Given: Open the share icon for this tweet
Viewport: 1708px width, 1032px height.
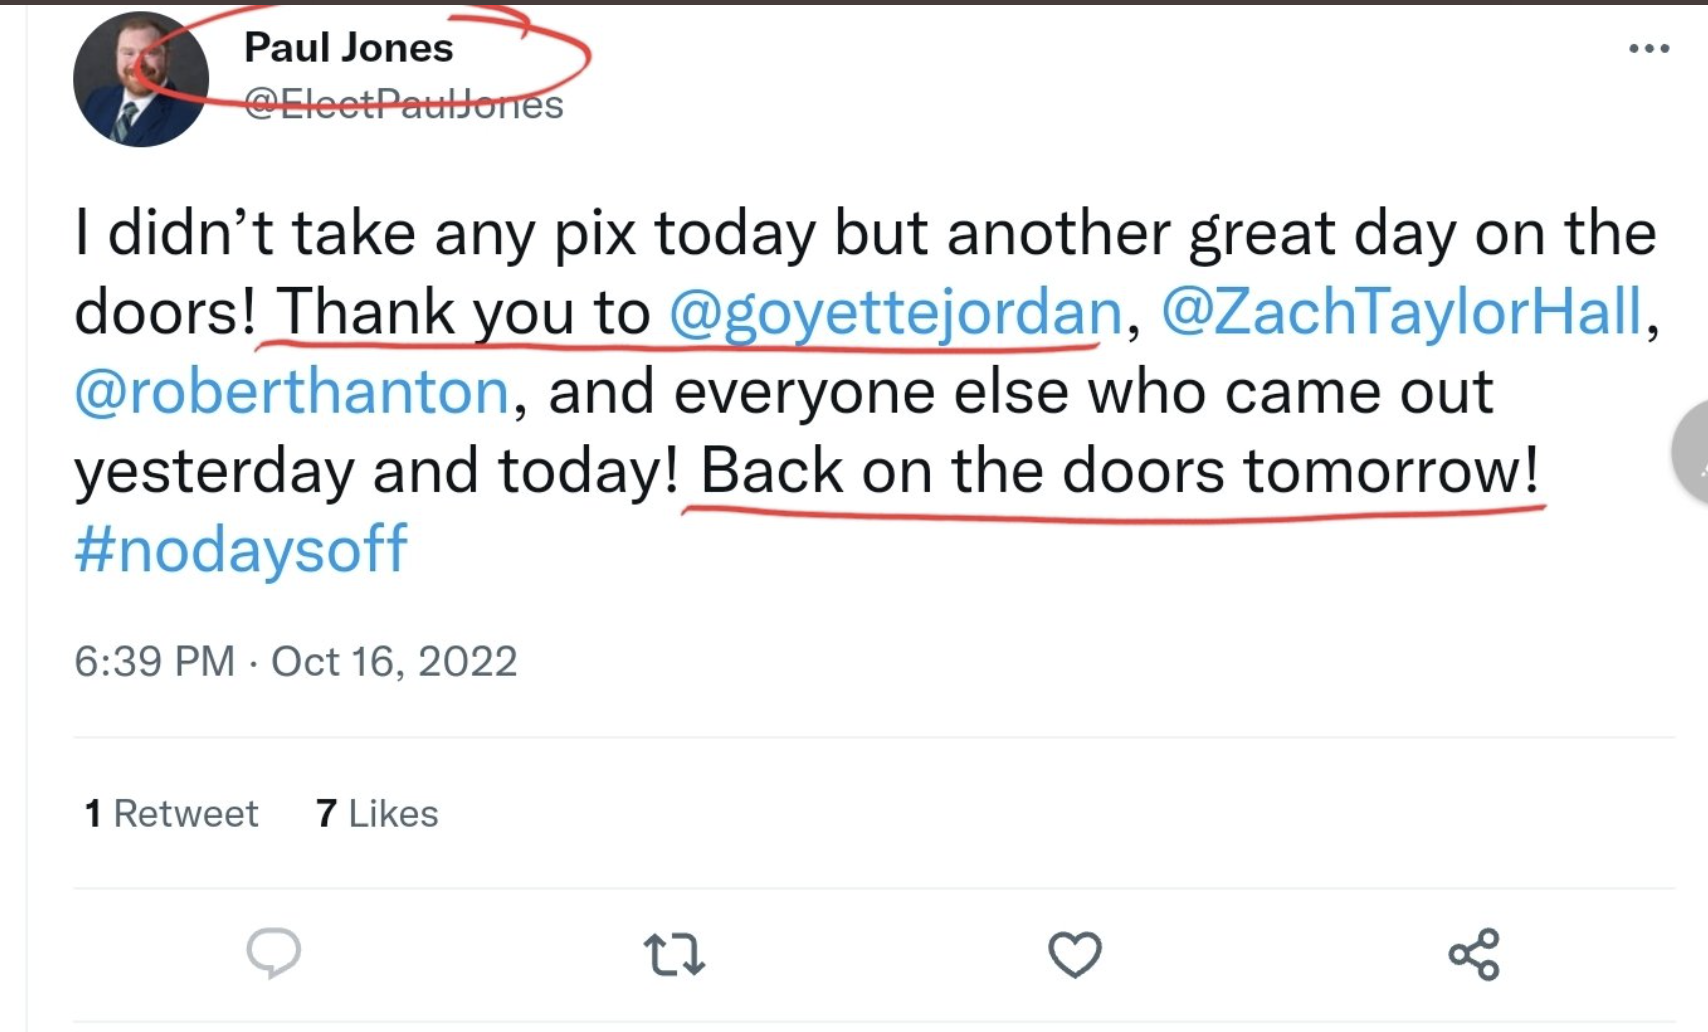Looking at the screenshot, I should [x=1474, y=954].
